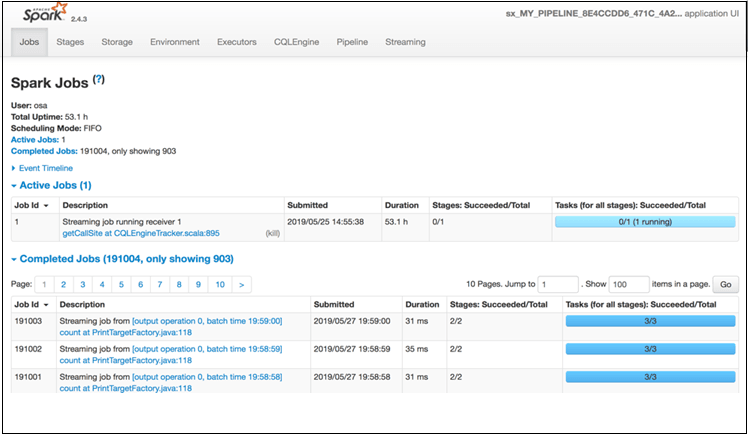Screen dimensions: 748x436
Task: Click the 0/1 (1 running) progress bar
Action: 645,222
